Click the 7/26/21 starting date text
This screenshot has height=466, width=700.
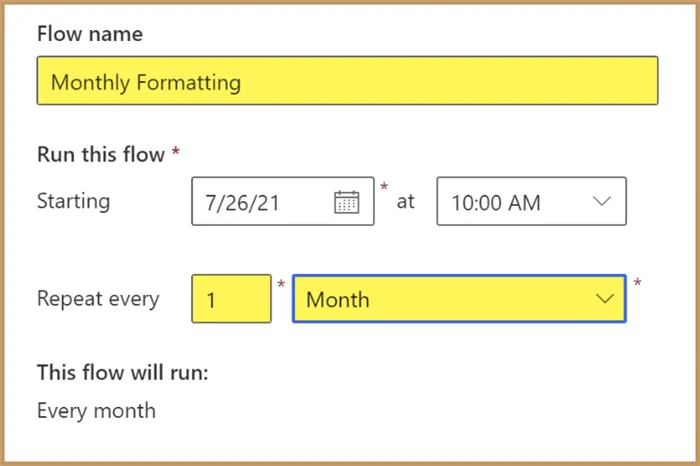pos(242,203)
